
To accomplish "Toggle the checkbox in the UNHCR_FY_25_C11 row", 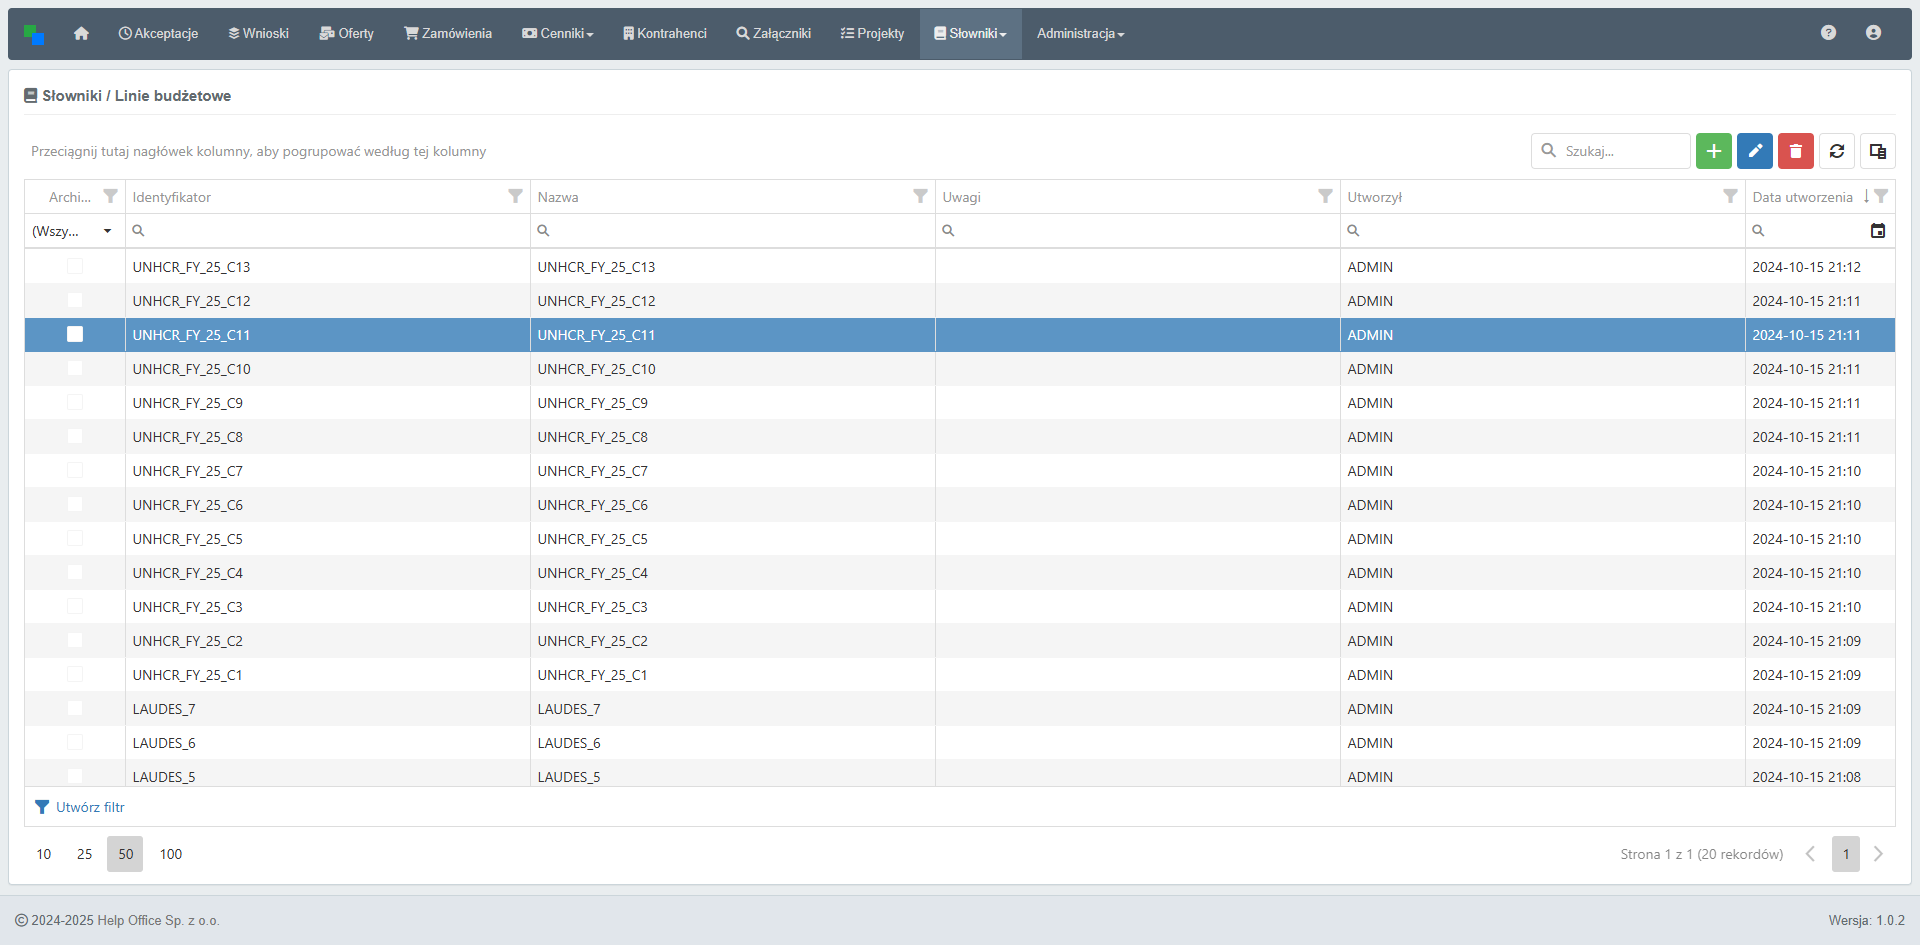I will point(75,334).
